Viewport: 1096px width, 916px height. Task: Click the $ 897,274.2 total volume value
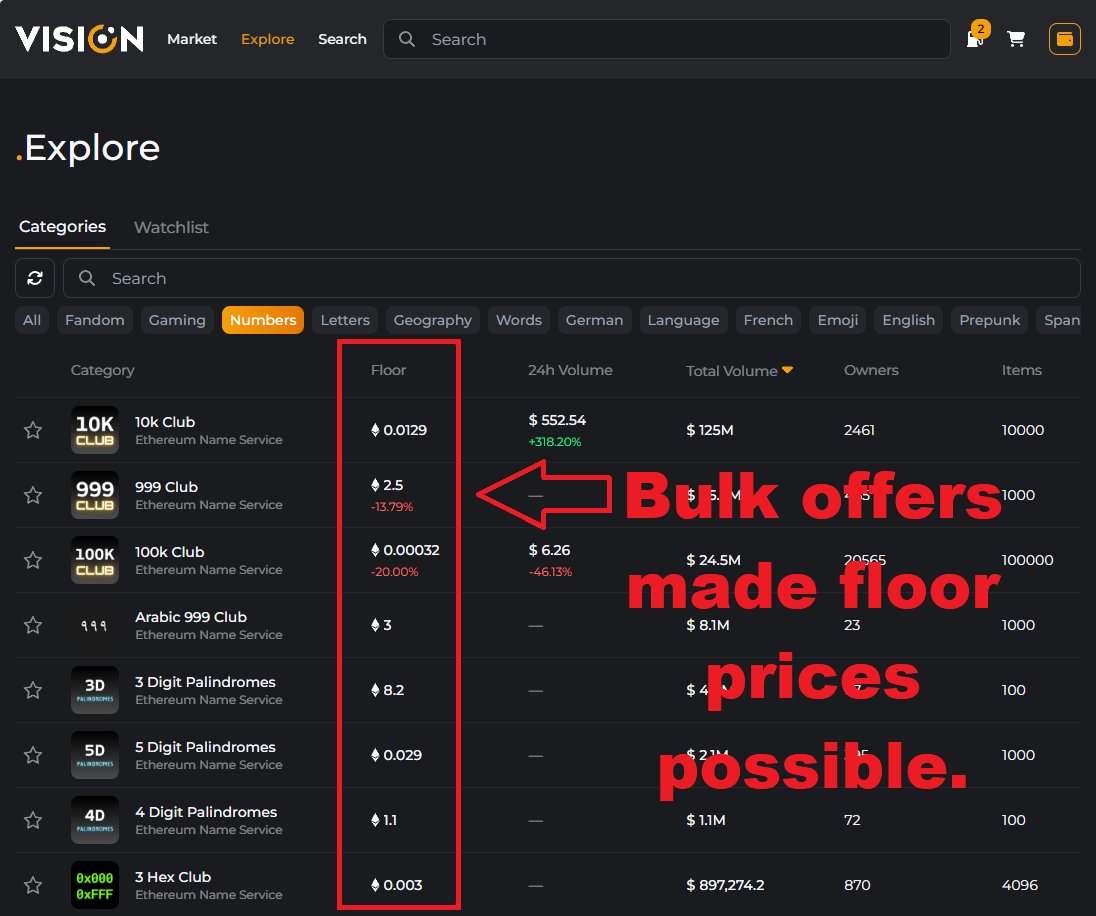tap(725, 885)
